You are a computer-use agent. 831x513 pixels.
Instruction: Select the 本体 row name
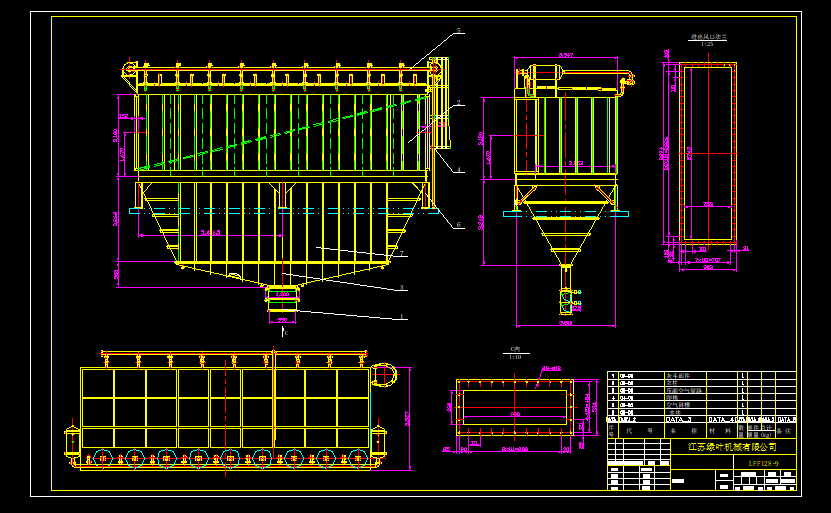point(675,412)
